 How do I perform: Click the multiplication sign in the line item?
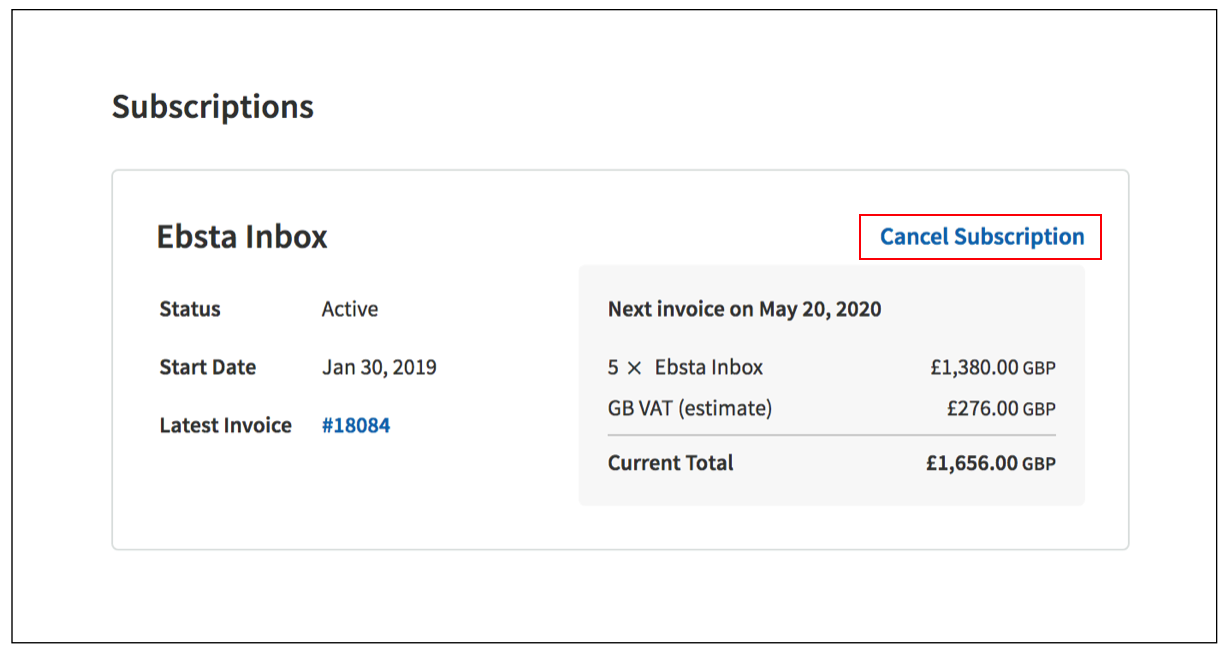pyautogui.click(x=634, y=368)
